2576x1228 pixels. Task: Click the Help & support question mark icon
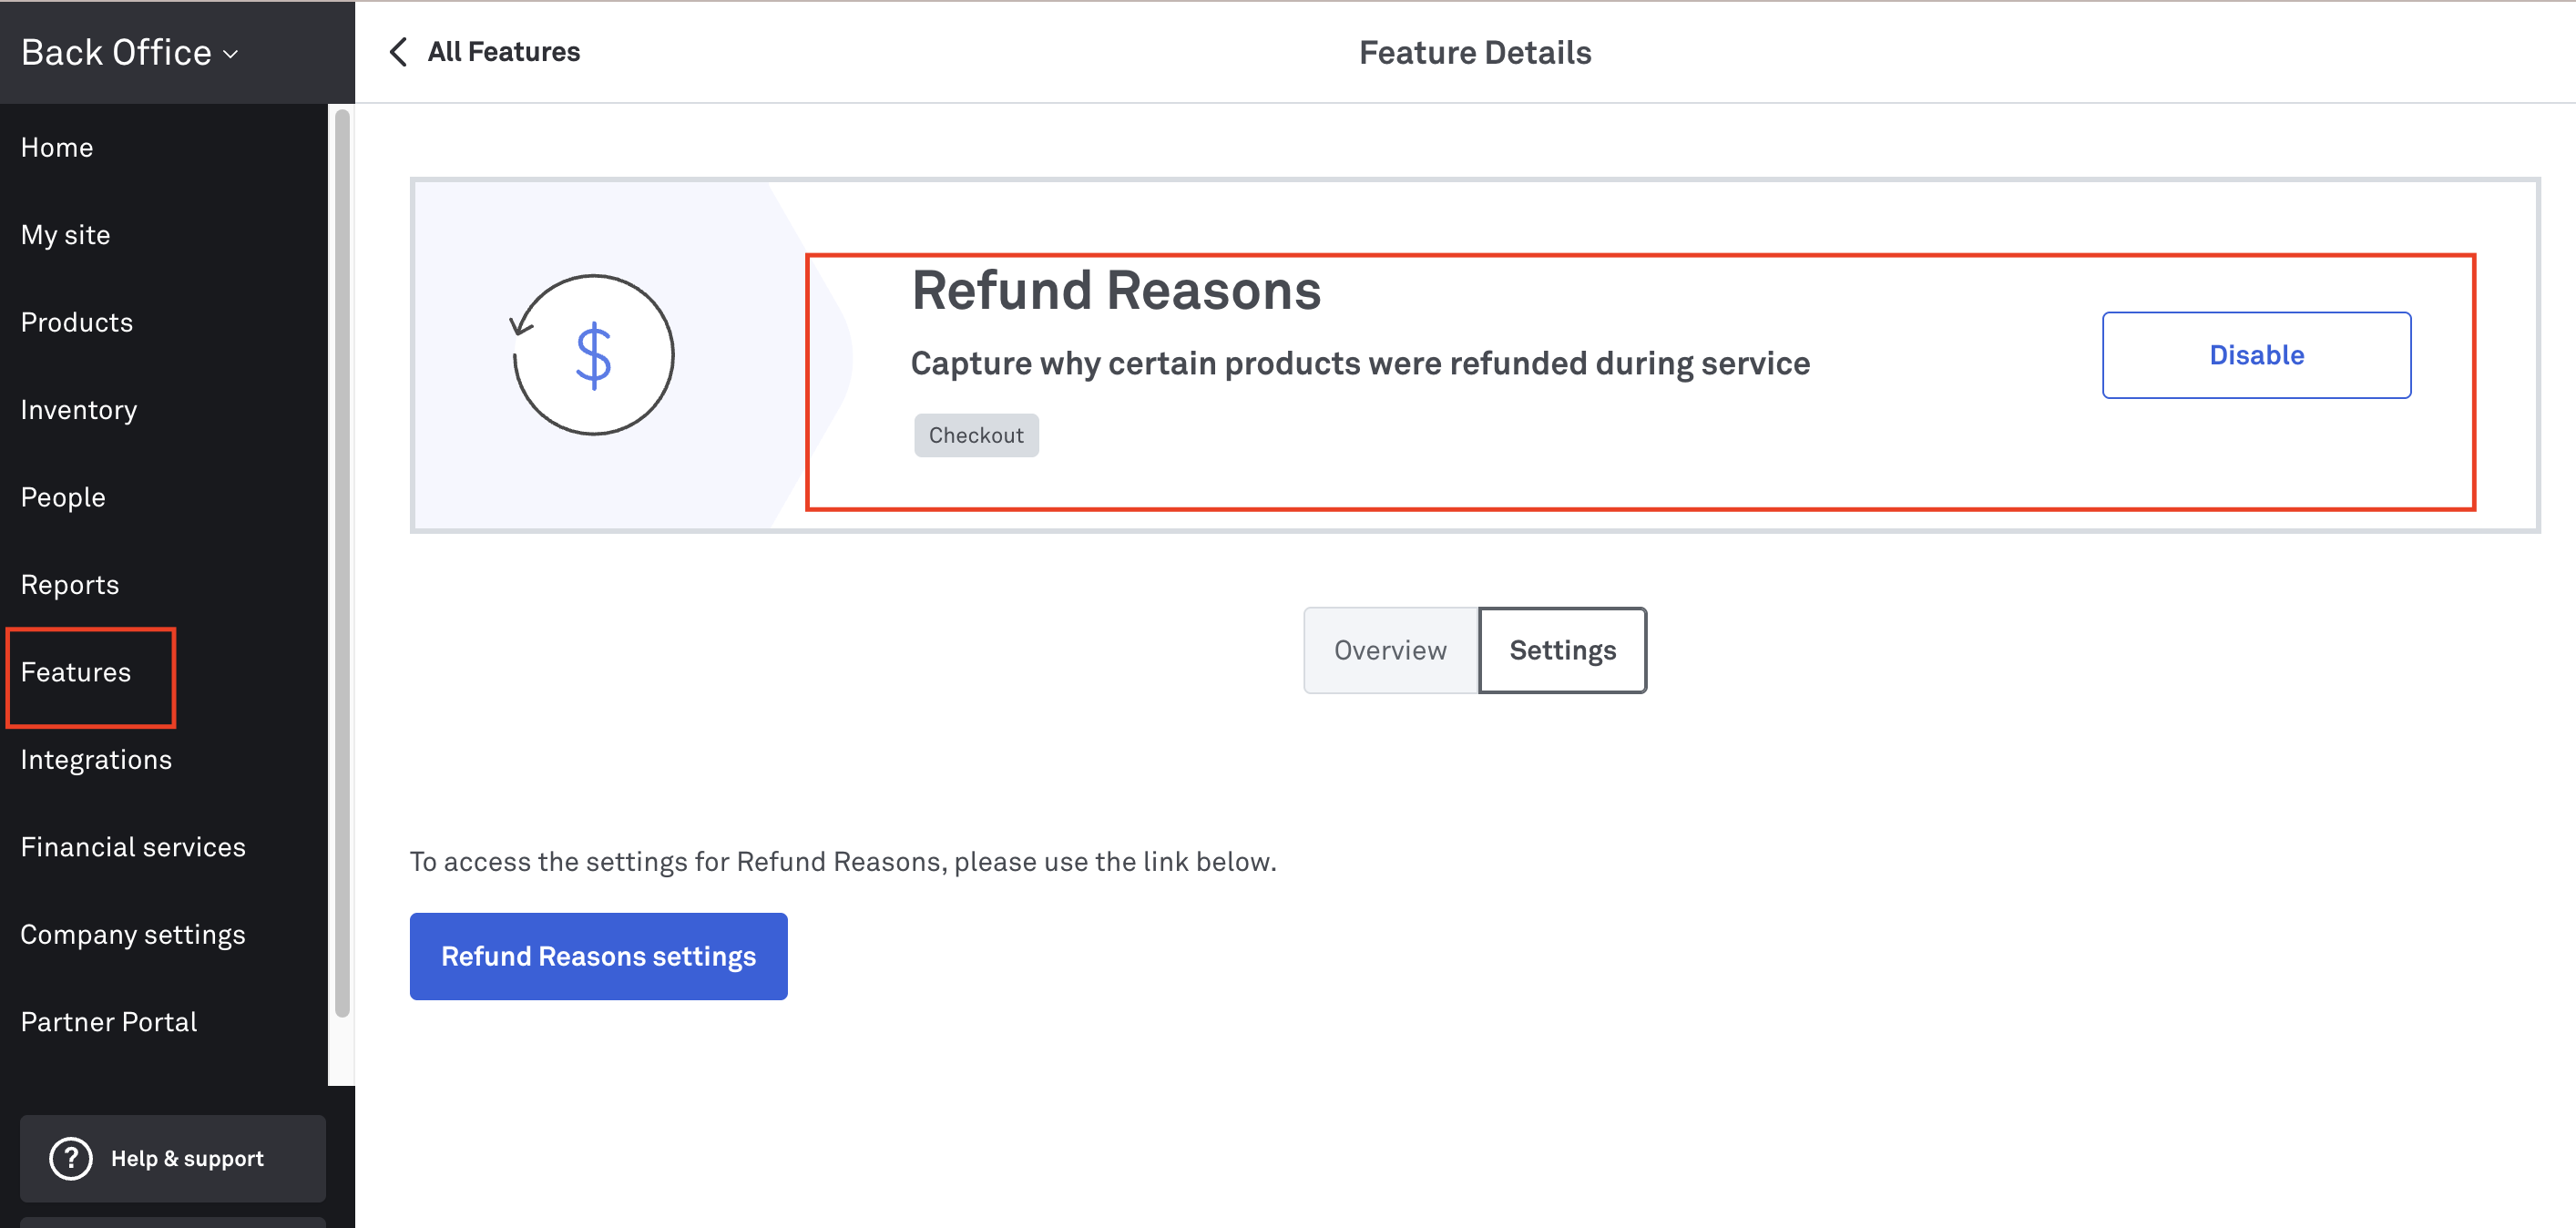(71, 1158)
